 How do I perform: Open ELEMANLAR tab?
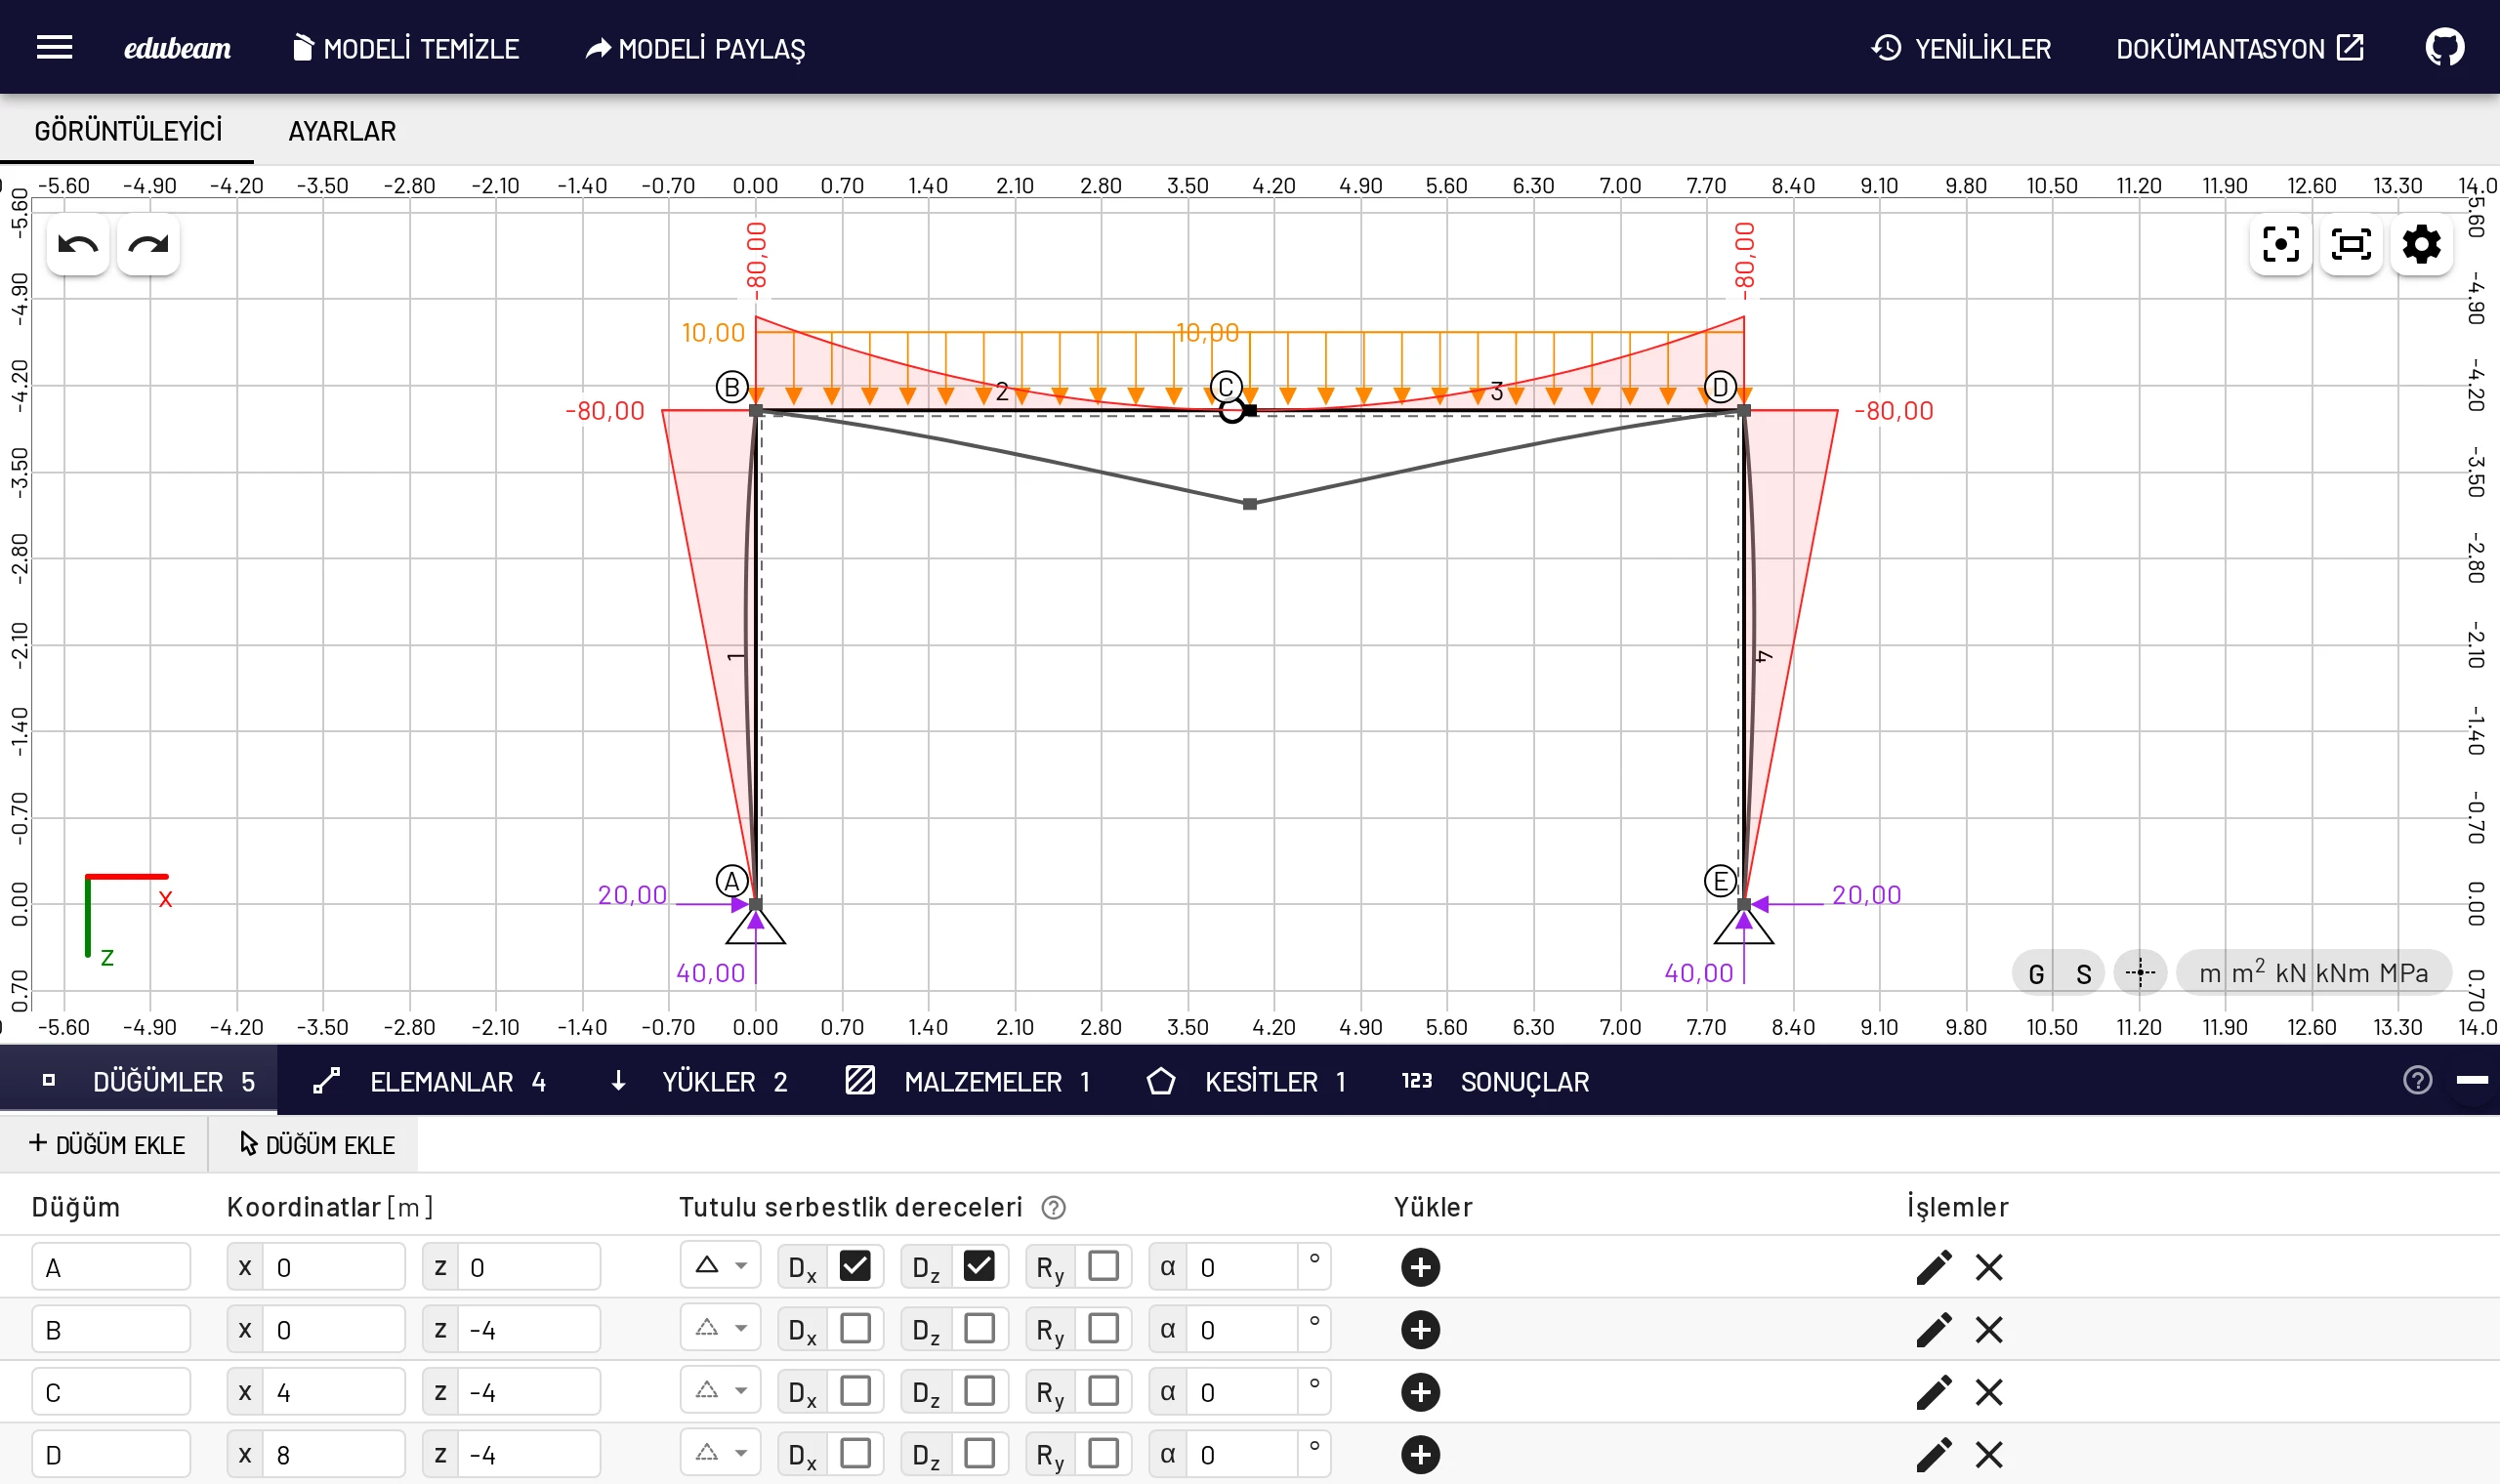click(x=429, y=1081)
